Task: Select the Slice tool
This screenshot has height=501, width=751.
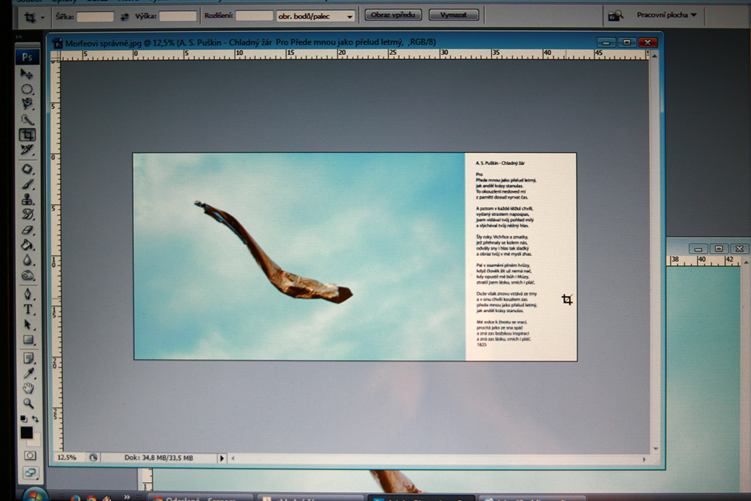Action: pyautogui.click(x=27, y=150)
